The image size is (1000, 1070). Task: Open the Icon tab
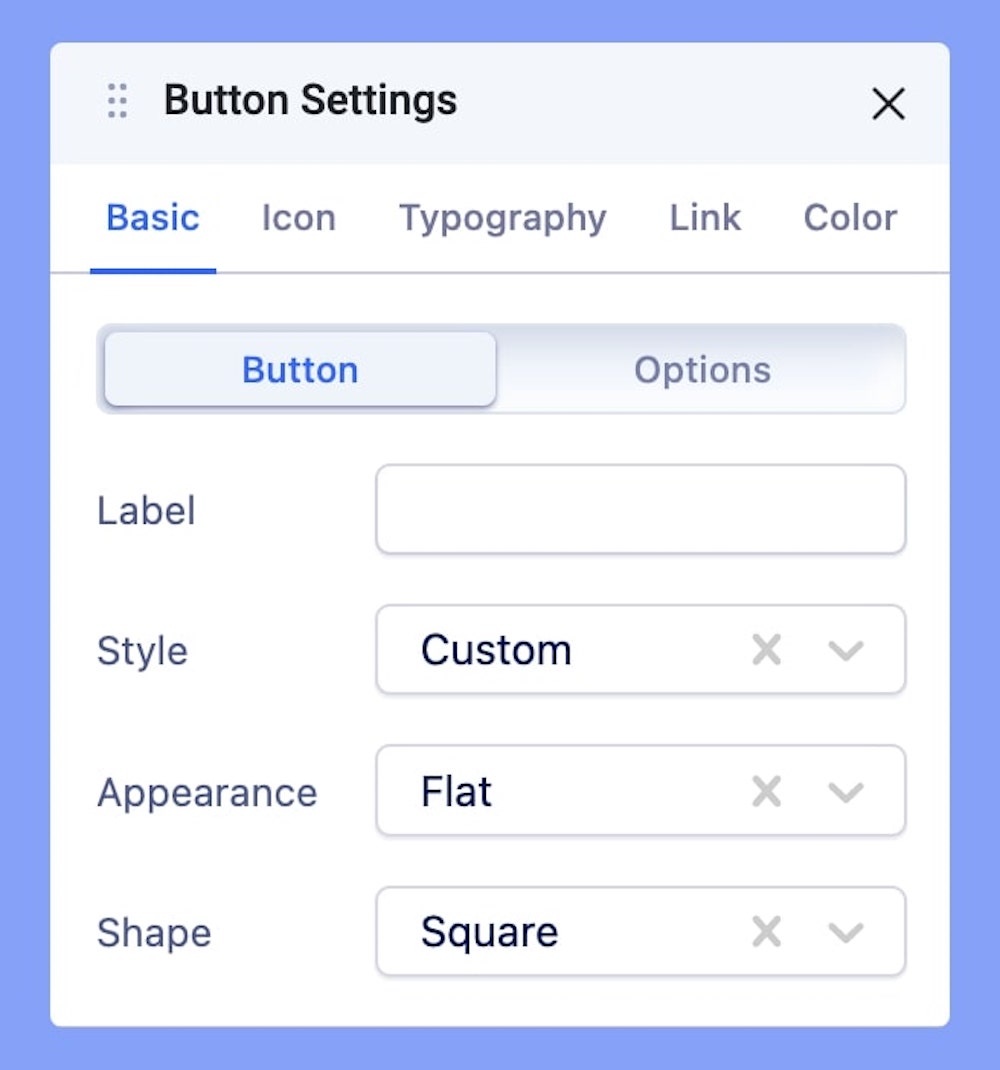298,218
